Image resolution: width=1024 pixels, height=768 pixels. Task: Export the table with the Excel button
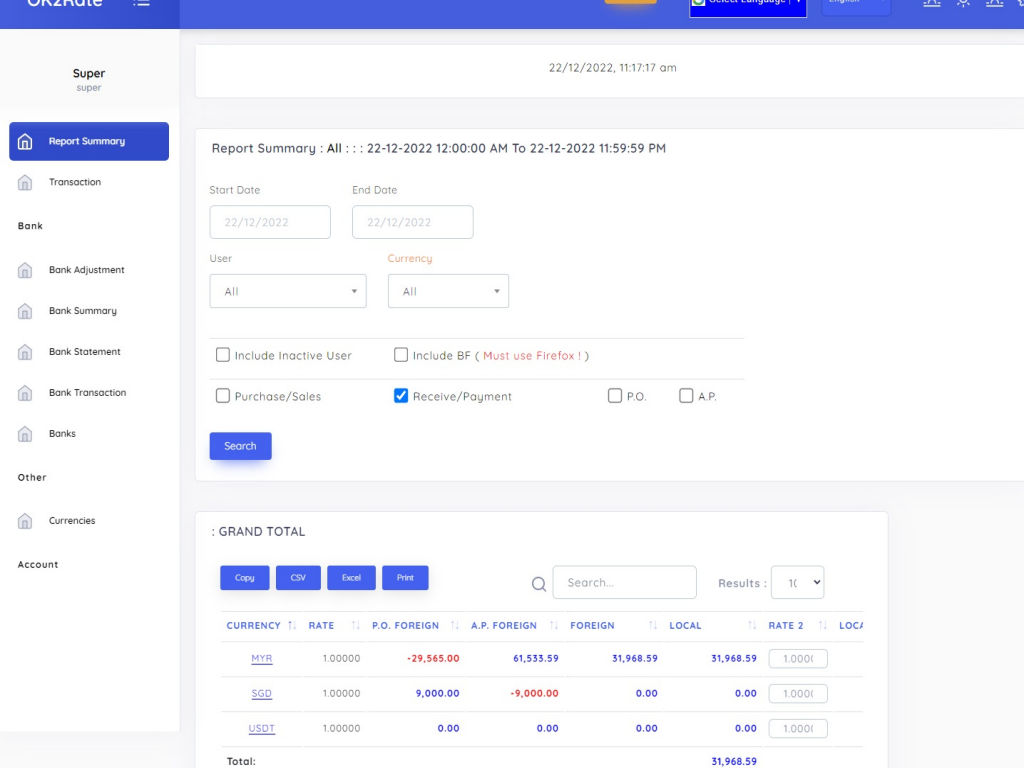pyautogui.click(x=351, y=578)
